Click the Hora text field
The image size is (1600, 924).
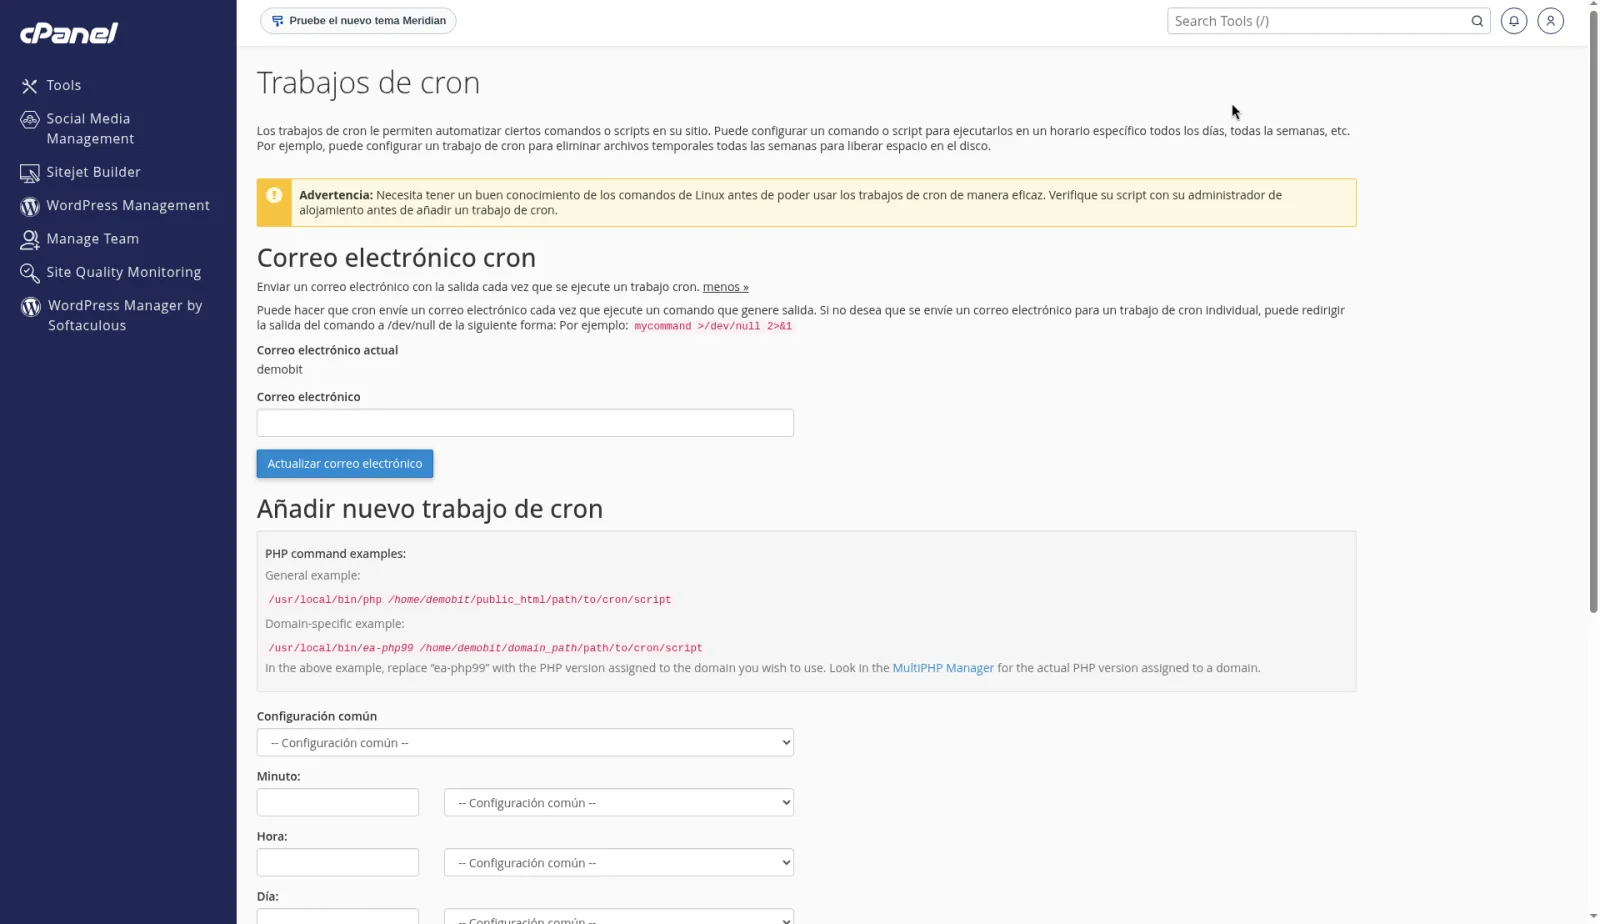click(x=338, y=863)
